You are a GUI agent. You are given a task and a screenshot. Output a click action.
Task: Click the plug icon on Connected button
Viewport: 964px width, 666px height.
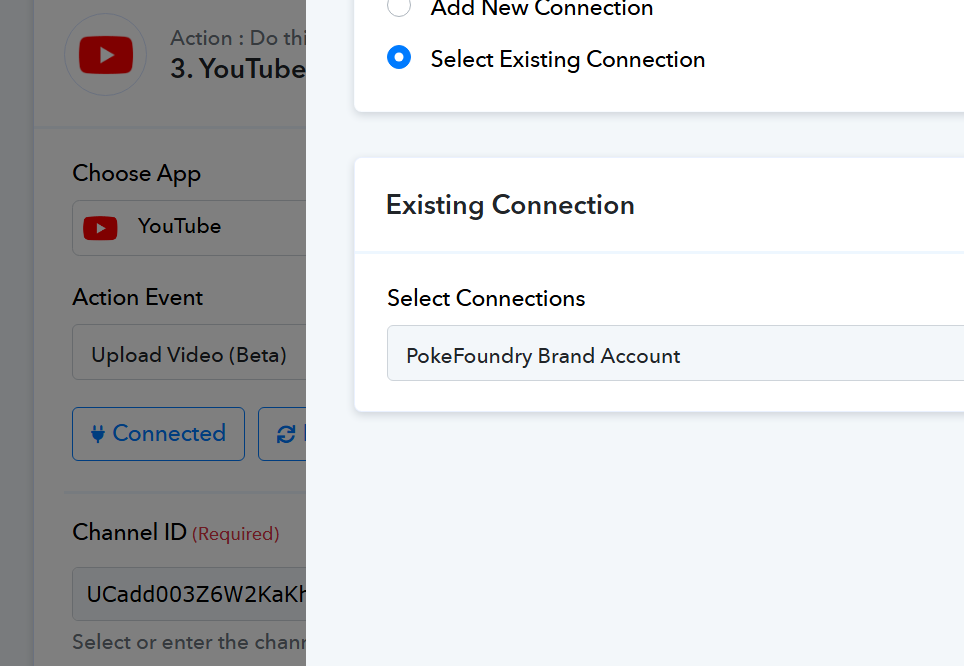pos(98,434)
